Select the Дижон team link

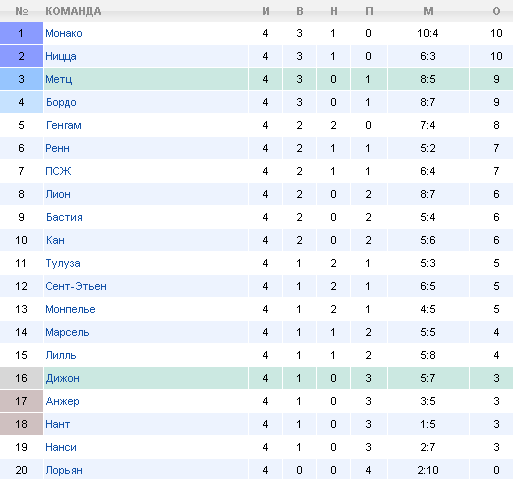coord(63,378)
